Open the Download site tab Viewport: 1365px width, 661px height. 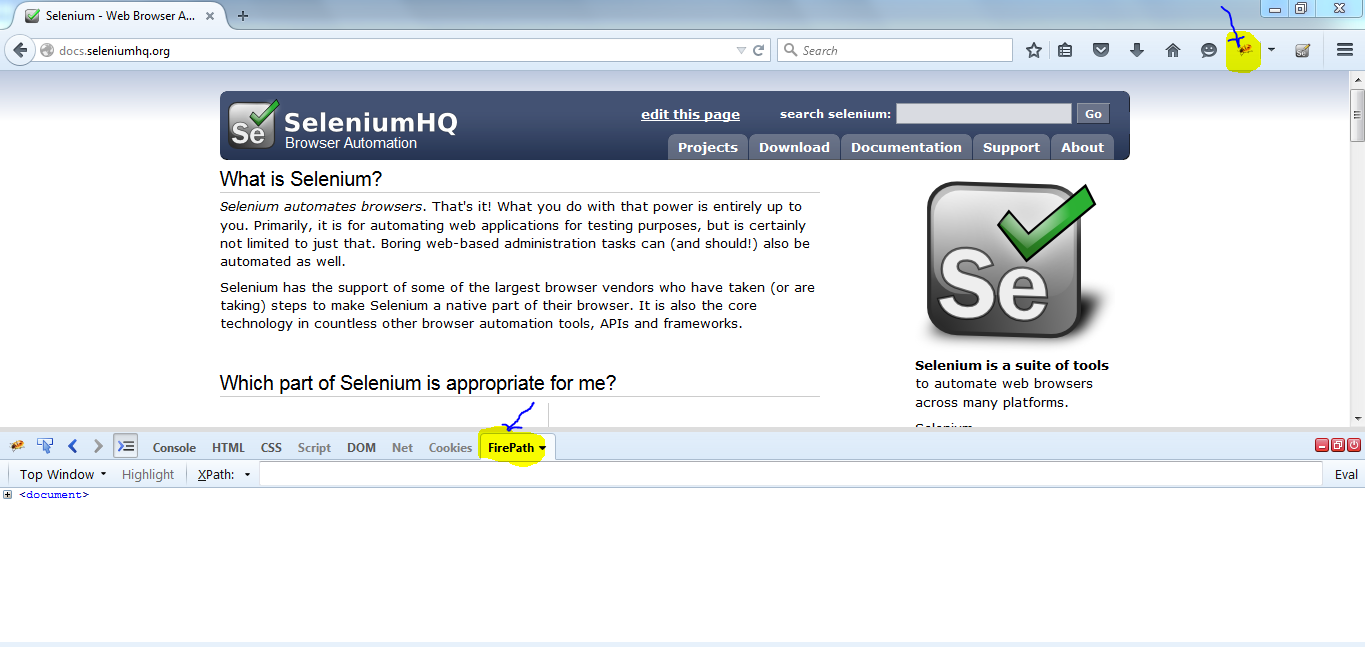(x=794, y=147)
